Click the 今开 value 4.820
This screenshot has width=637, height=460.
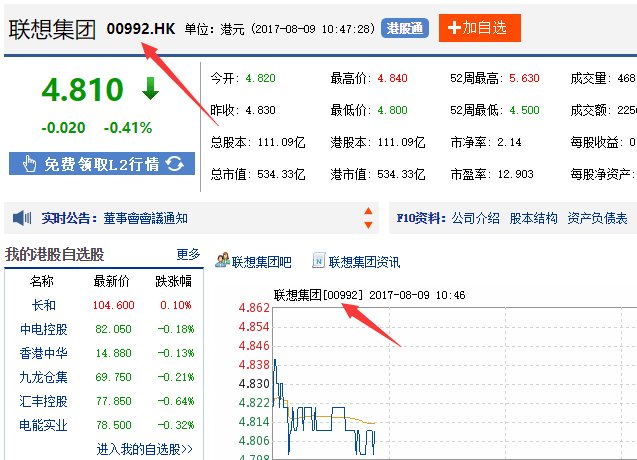pyautogui.click(x=260, y=78)
